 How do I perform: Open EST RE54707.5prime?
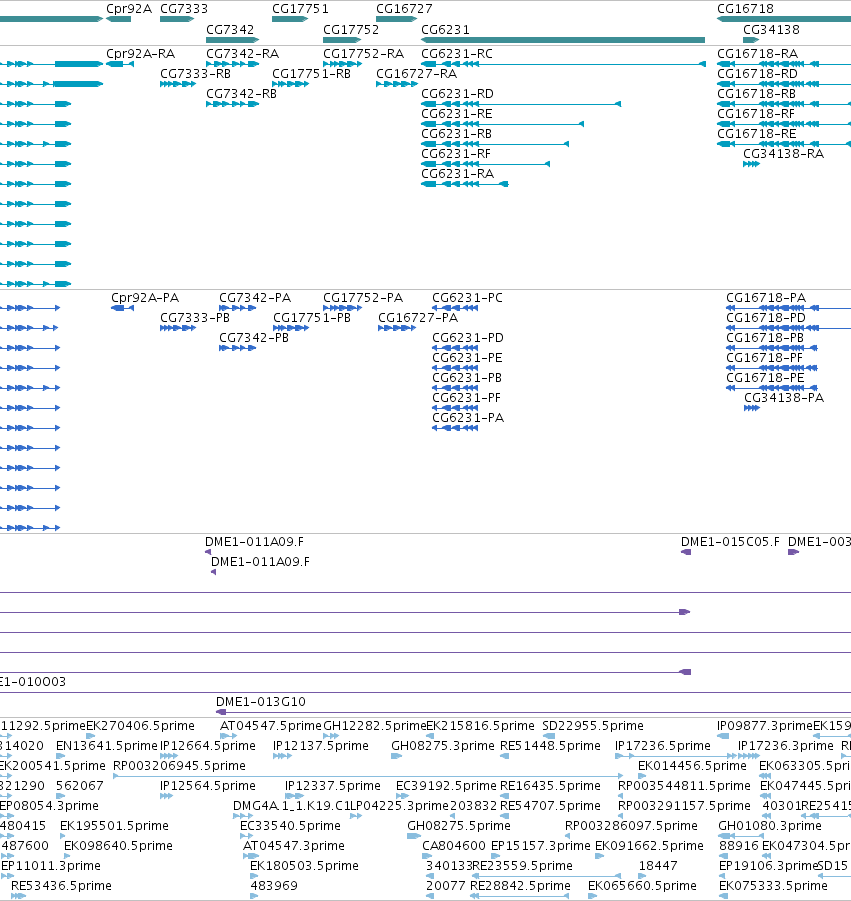click(x=550, y=806)
